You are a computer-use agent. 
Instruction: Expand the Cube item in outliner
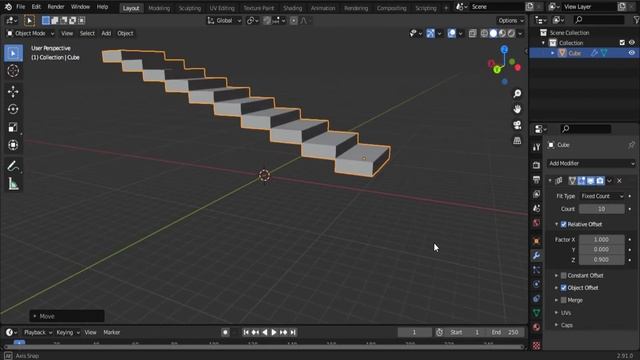pyautogui.click(x=553, y=53)
